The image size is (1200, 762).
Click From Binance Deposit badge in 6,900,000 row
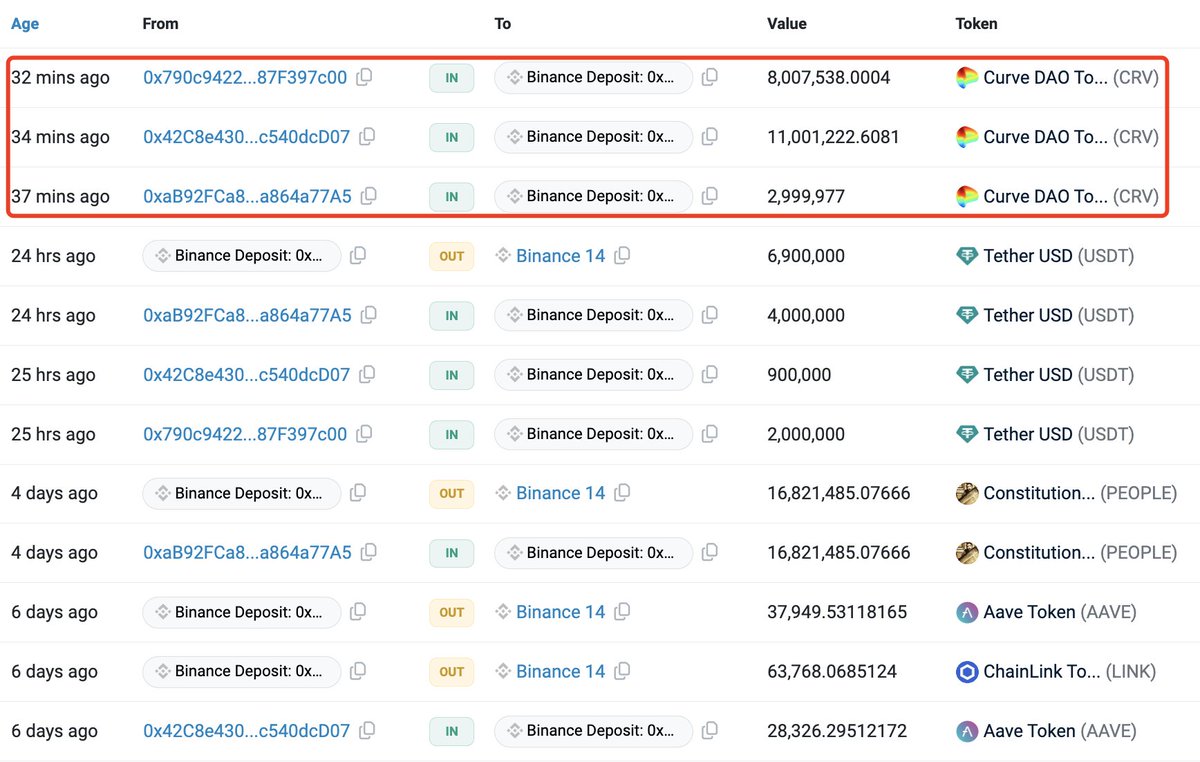241,256
